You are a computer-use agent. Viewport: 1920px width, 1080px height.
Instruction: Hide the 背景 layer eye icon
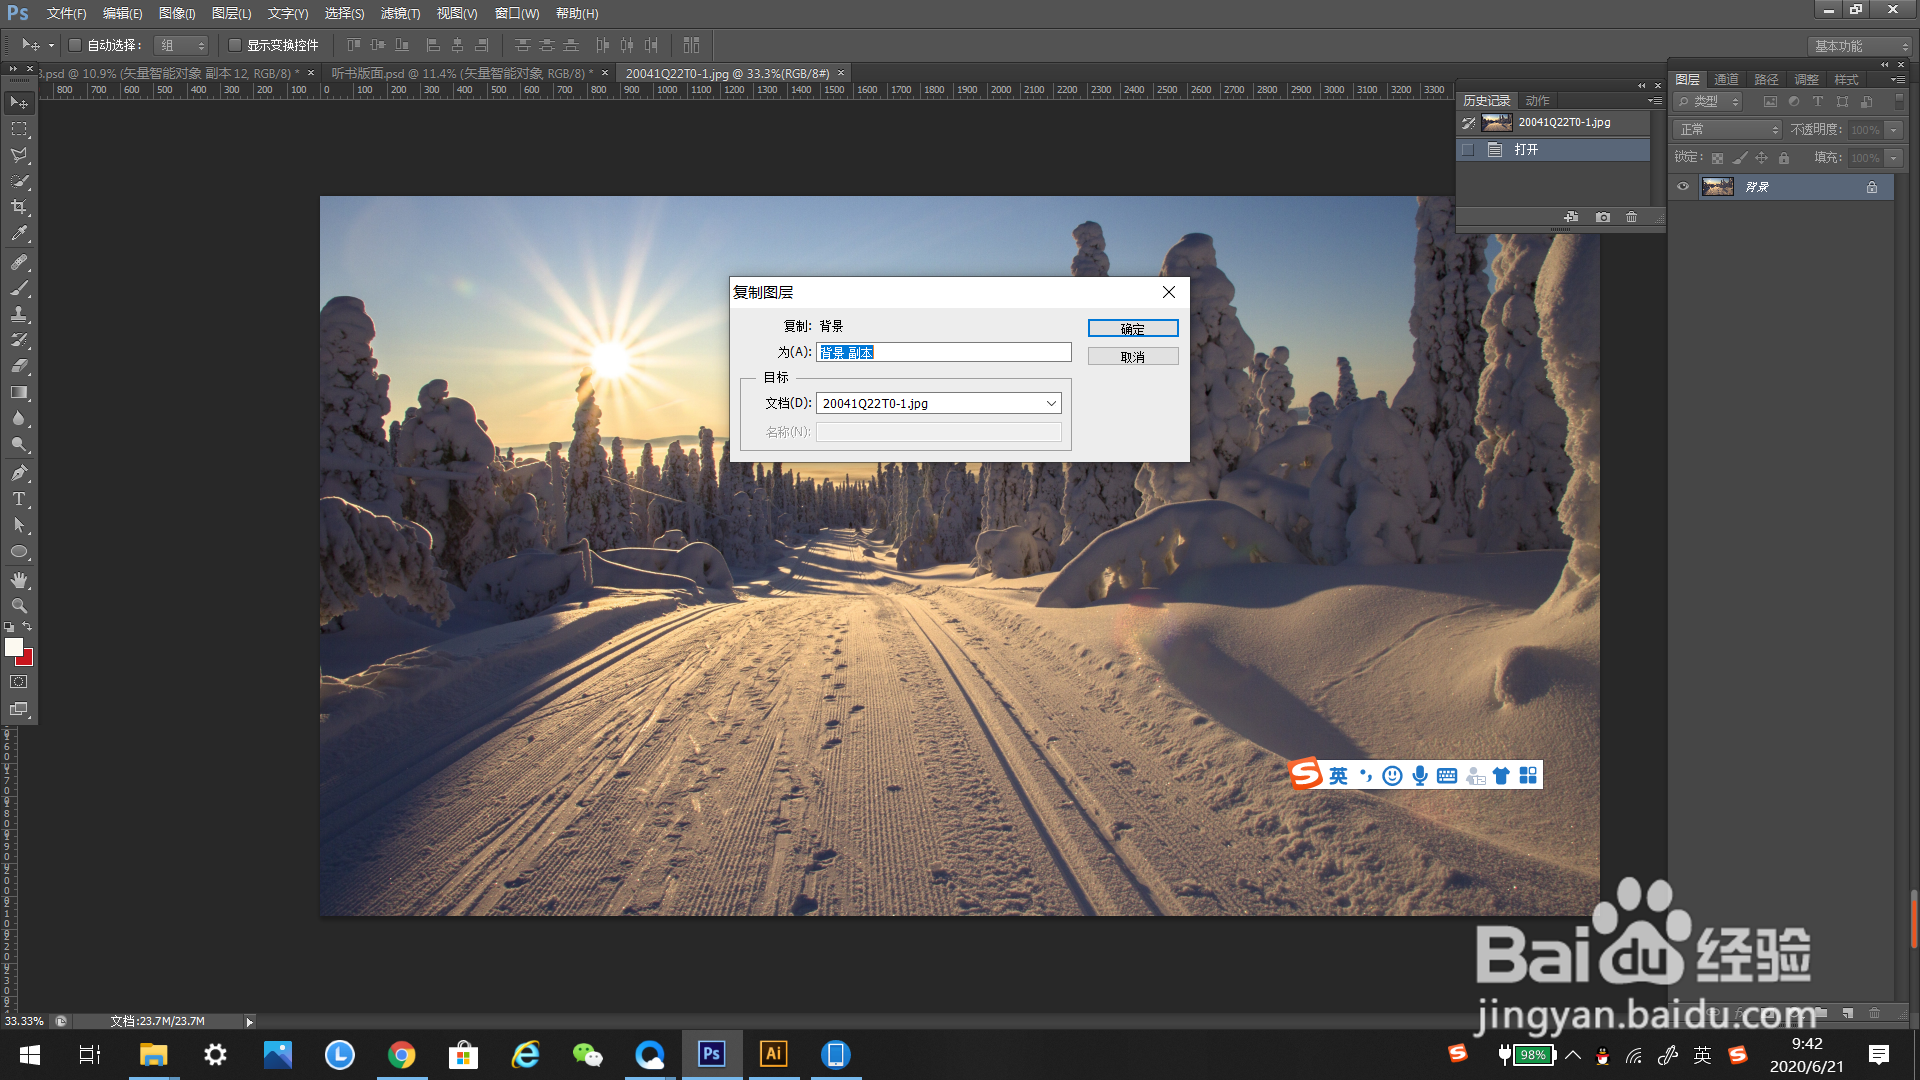coord(1683,187)
